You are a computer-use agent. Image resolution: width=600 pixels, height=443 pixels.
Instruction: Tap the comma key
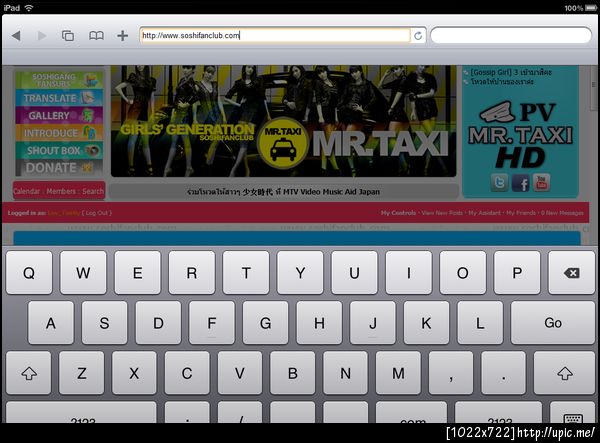point(451,373)
